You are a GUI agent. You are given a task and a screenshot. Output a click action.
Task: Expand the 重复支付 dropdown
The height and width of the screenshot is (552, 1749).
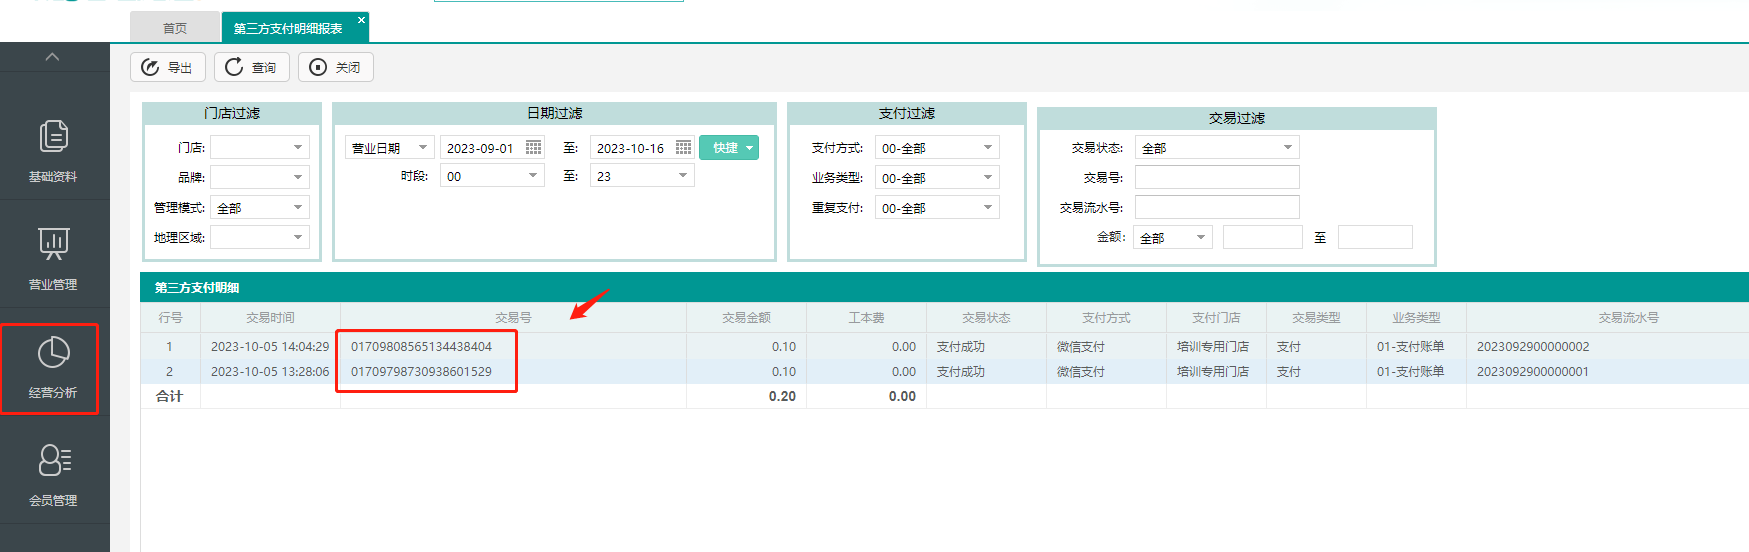pyautogui.click(x=937, y=207)
